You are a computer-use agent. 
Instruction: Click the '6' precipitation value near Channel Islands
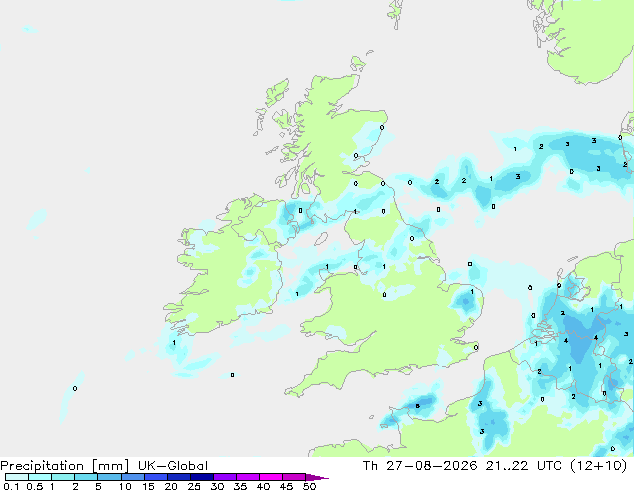(418, 406)
